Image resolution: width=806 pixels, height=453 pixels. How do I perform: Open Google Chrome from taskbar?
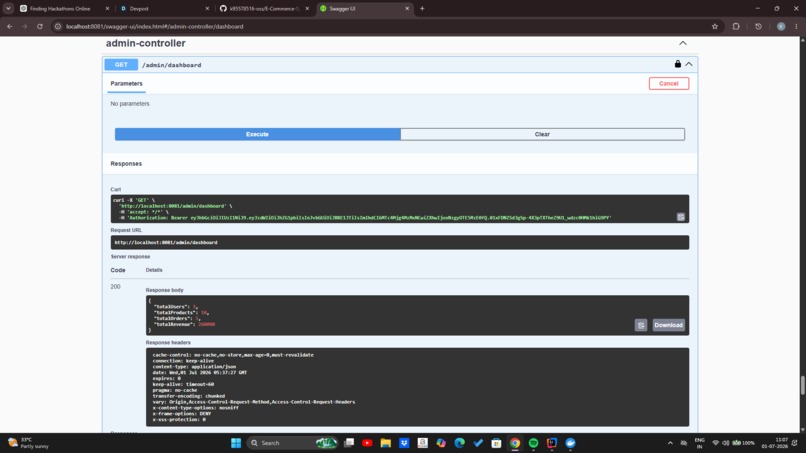(515, 443)
